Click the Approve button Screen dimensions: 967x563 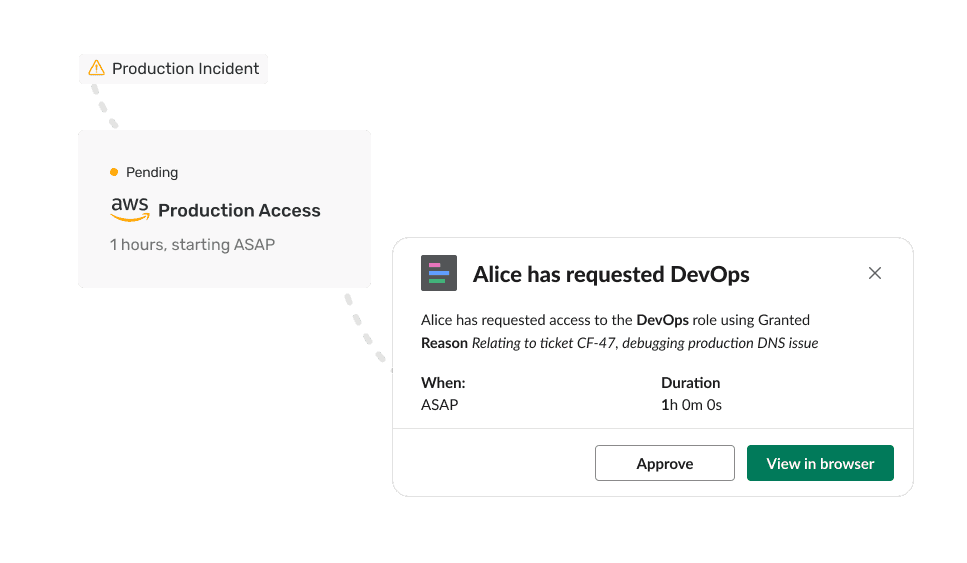(x=664, y=463)
